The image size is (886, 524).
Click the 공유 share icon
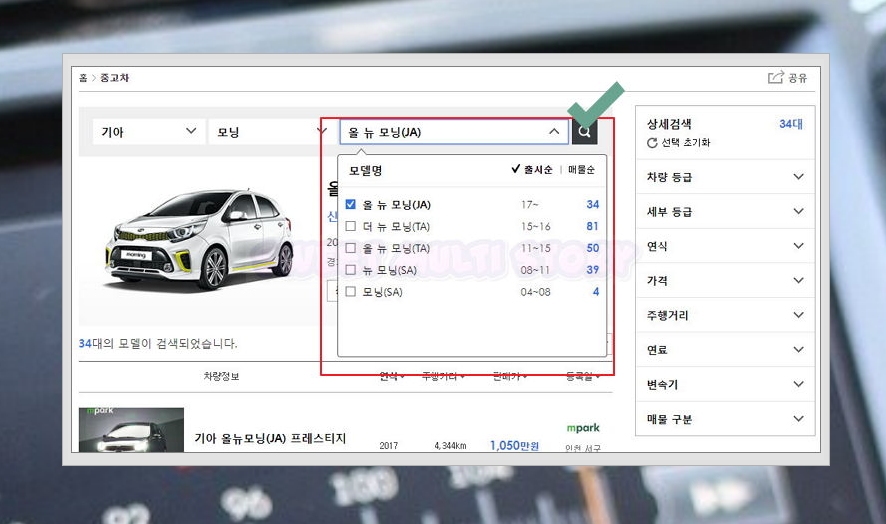click(776, 77)
